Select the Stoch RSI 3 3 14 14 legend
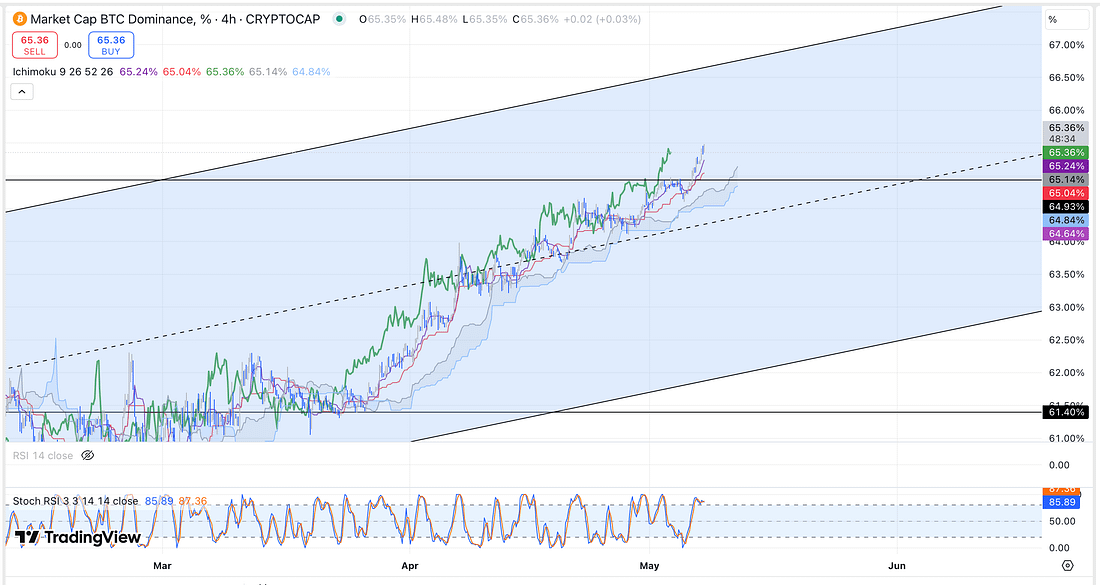Screen dimensions: 1100x585 point(75,501)
